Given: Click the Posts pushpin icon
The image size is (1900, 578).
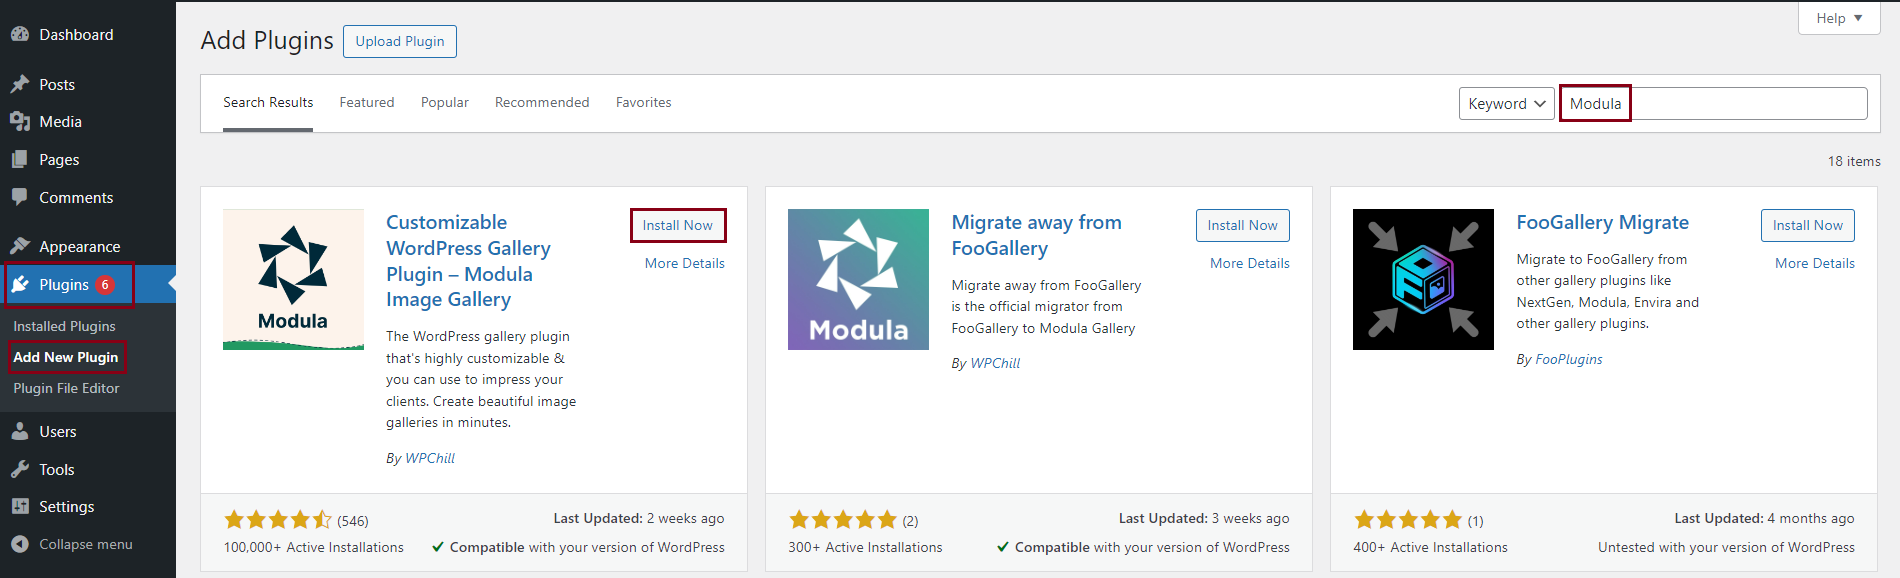Looking at the screenshot, I should click(x=20, y=84).
